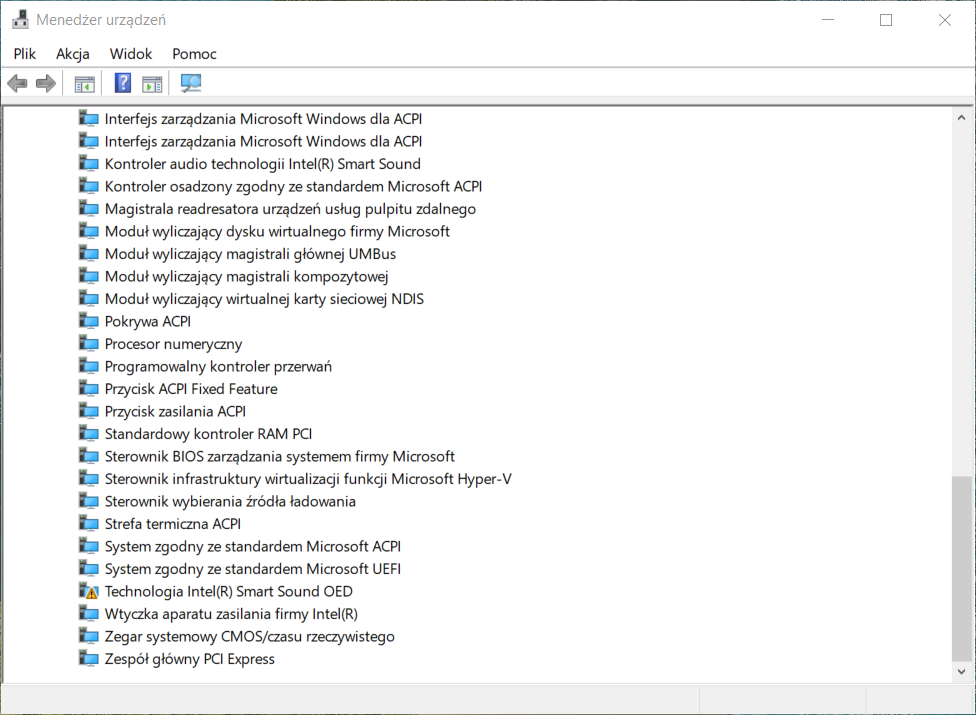Click the icon beside Przycisk ACPI Fixed Feature
The width and height of the screenshot is (976, 715).
tap(88, 389)
